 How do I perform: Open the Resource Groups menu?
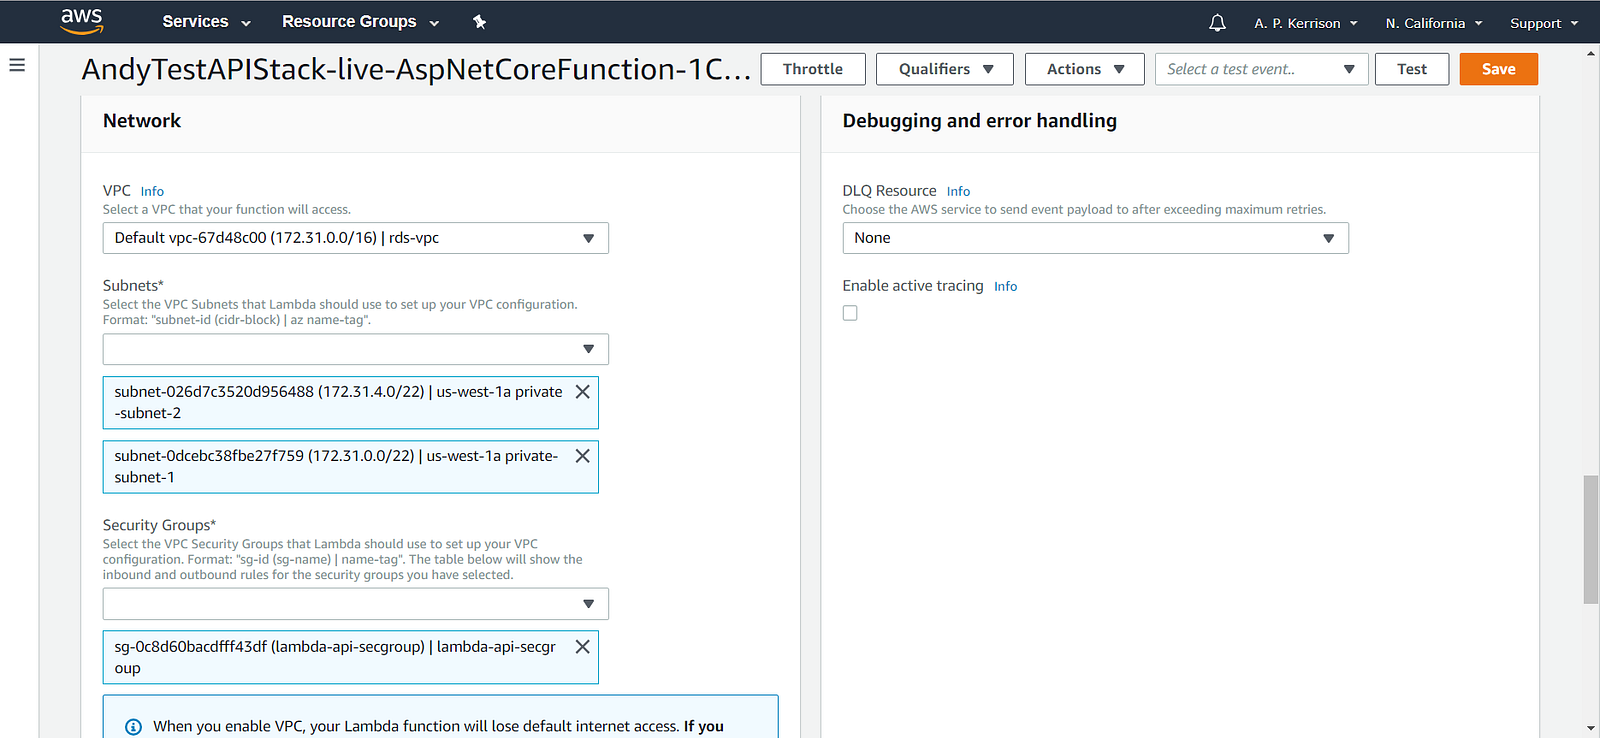360,22
